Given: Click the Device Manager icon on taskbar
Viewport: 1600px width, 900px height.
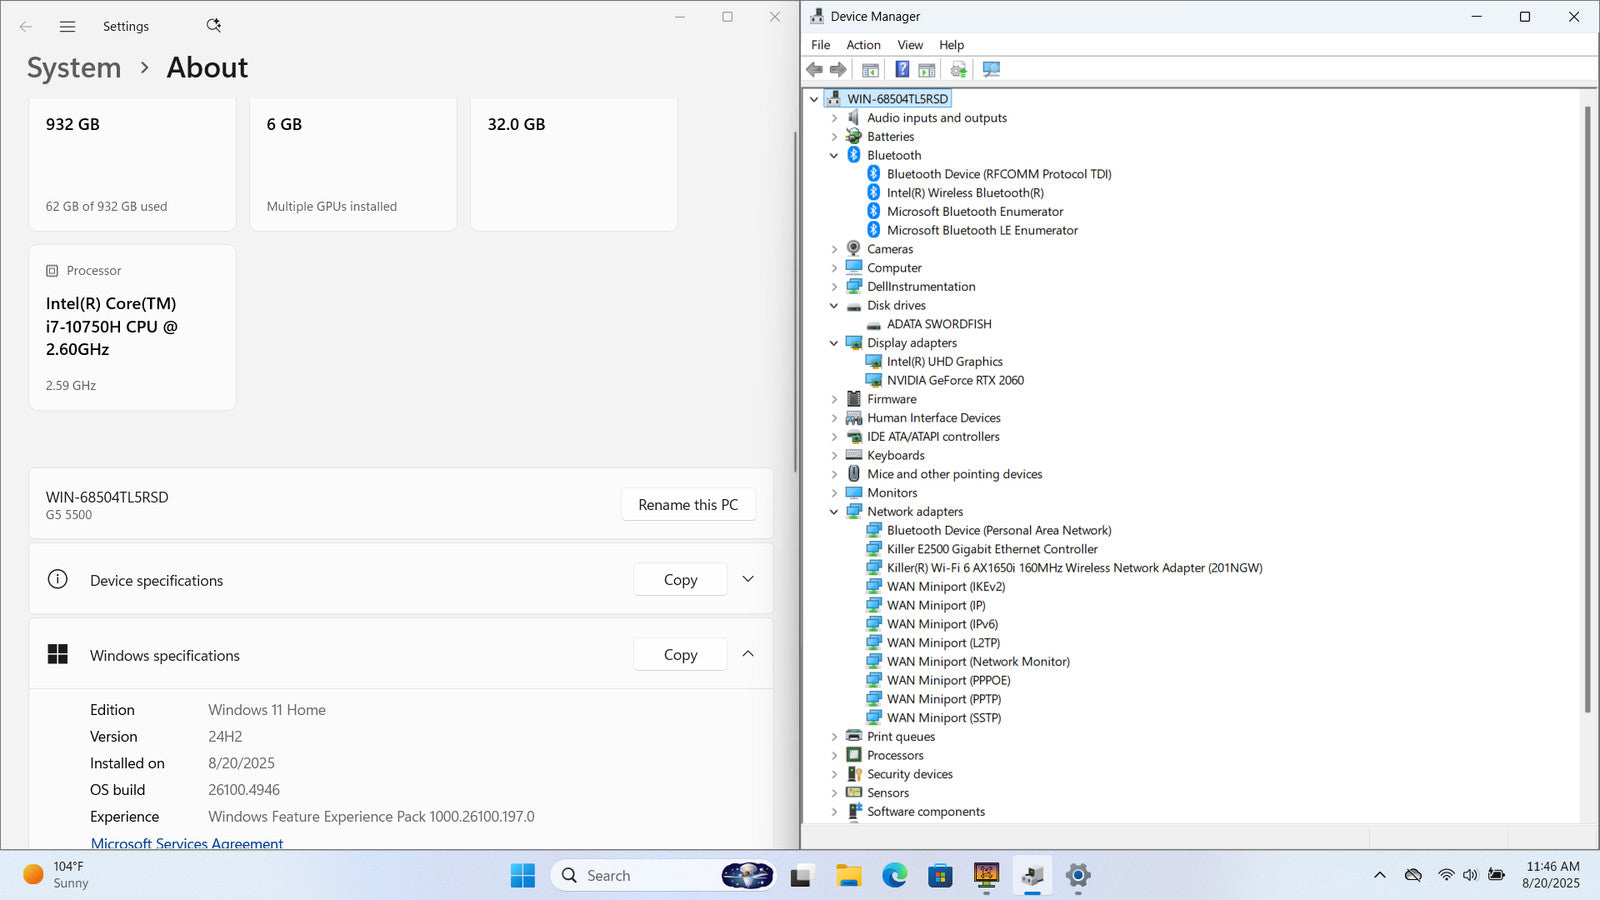Looking at the screenshot, I should (x=1032, y=876).
